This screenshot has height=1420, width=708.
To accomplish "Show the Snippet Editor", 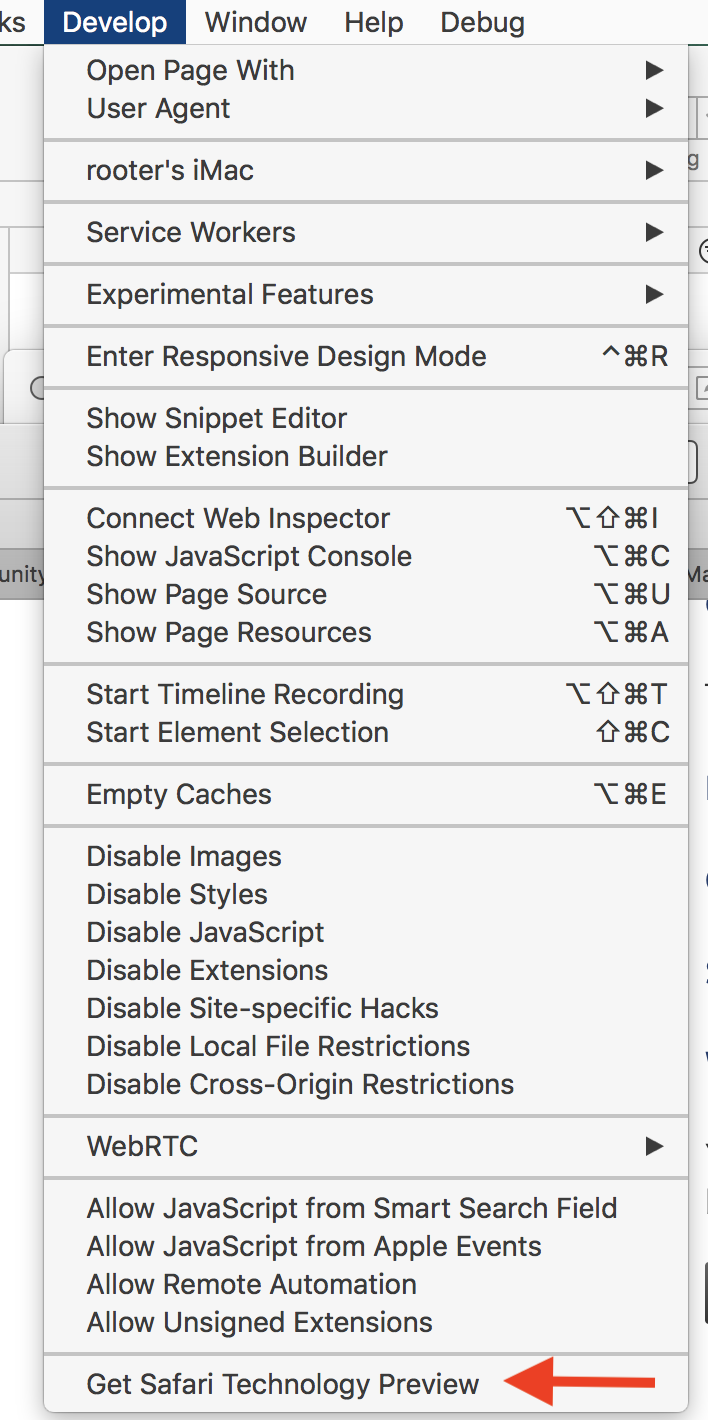I will (217, 419).
